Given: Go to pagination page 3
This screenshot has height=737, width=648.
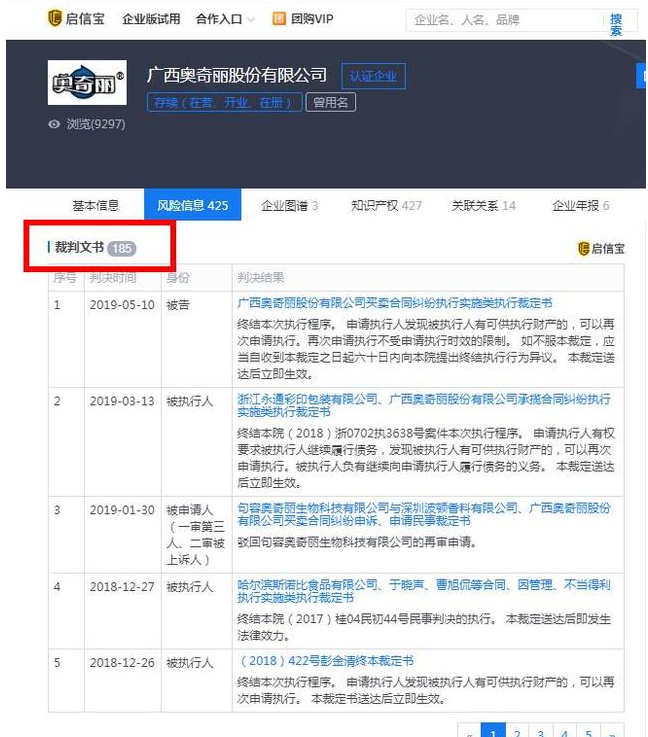Looking at the screenshot, I should tap(541, 731).
